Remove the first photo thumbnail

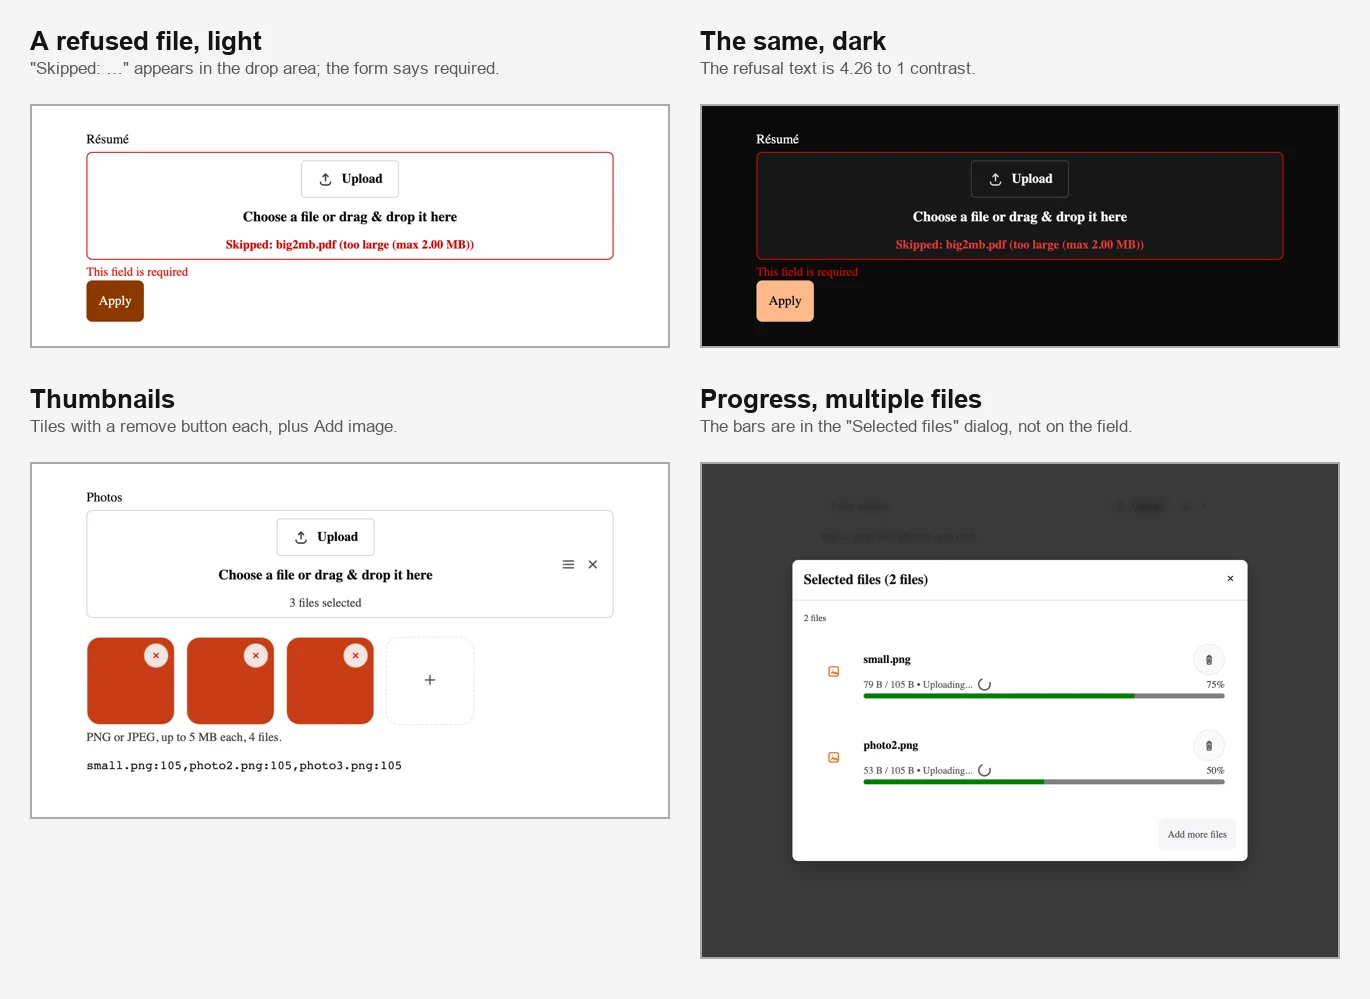156,656
